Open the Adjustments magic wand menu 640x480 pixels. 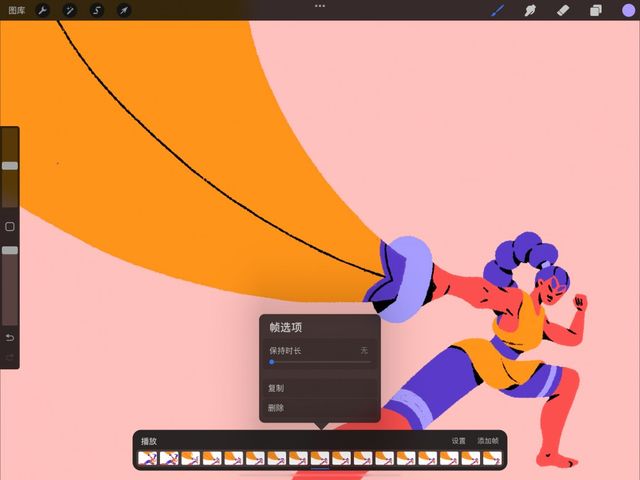coord(69,10)
